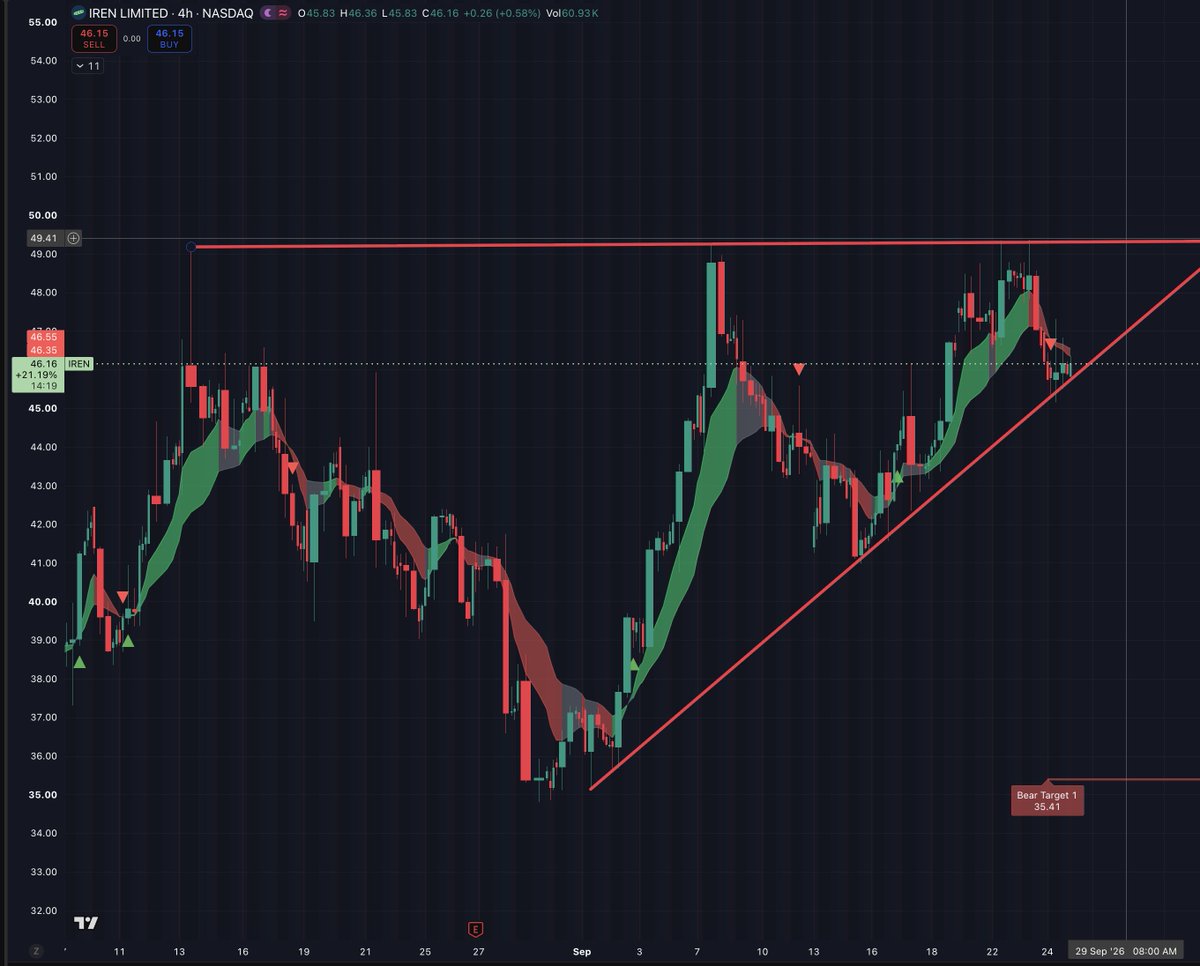This screenshot has height=966, width=1200.
Task: Click the 40.00 price axis label
Action: [43, 602]
